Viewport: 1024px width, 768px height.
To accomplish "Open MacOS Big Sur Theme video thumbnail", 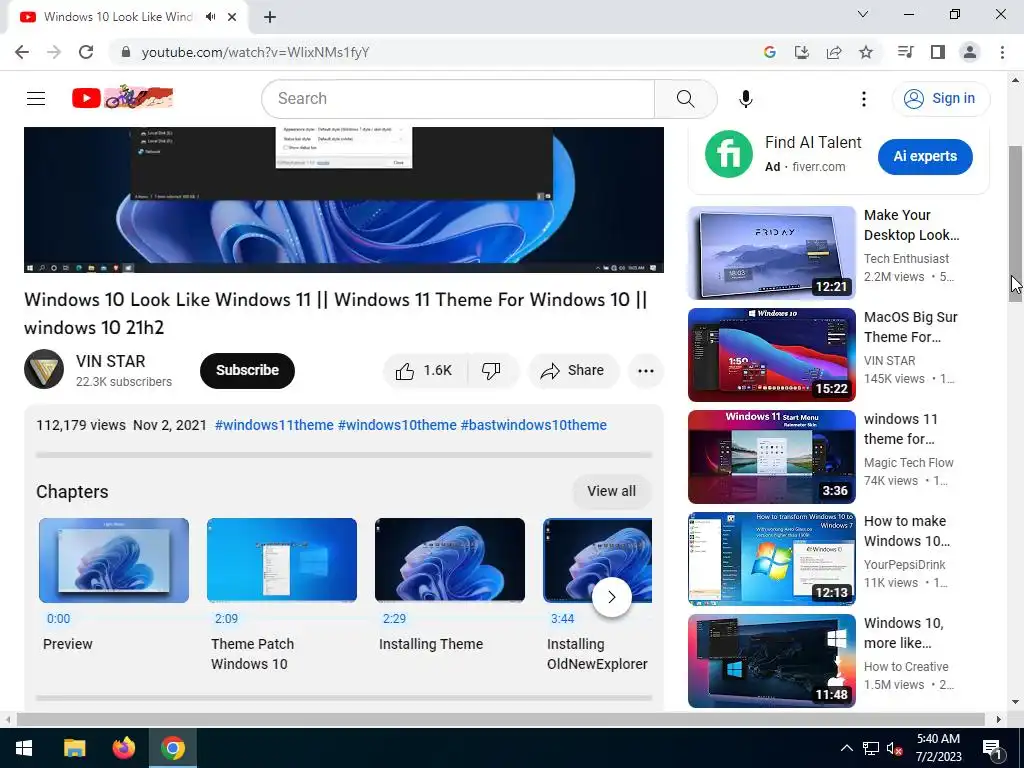I will [x=771, y=355].
